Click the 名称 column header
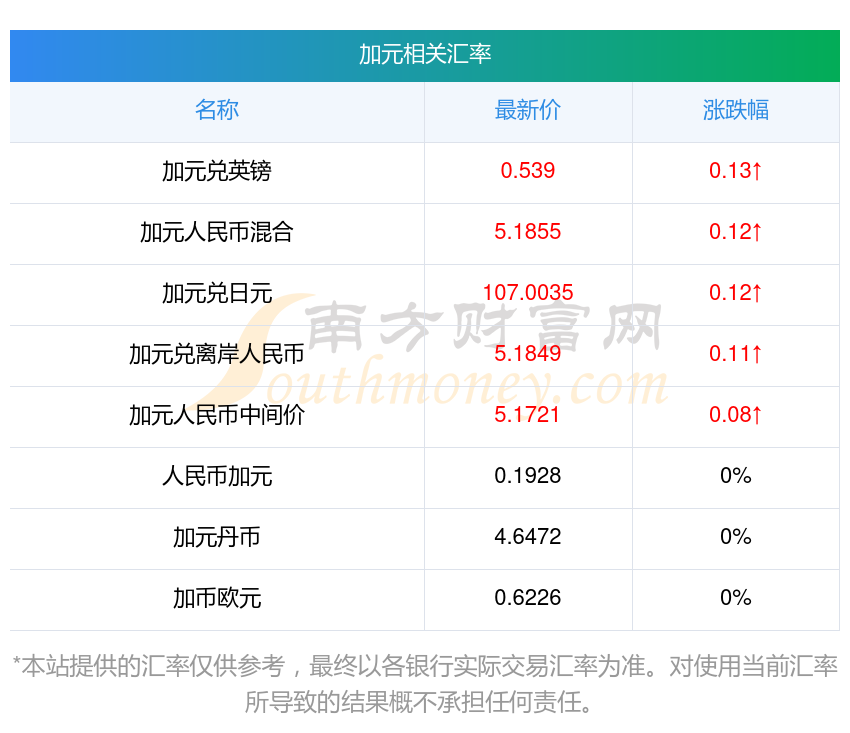850x733 pixels. pyautogui.click(x=217, y=110)
